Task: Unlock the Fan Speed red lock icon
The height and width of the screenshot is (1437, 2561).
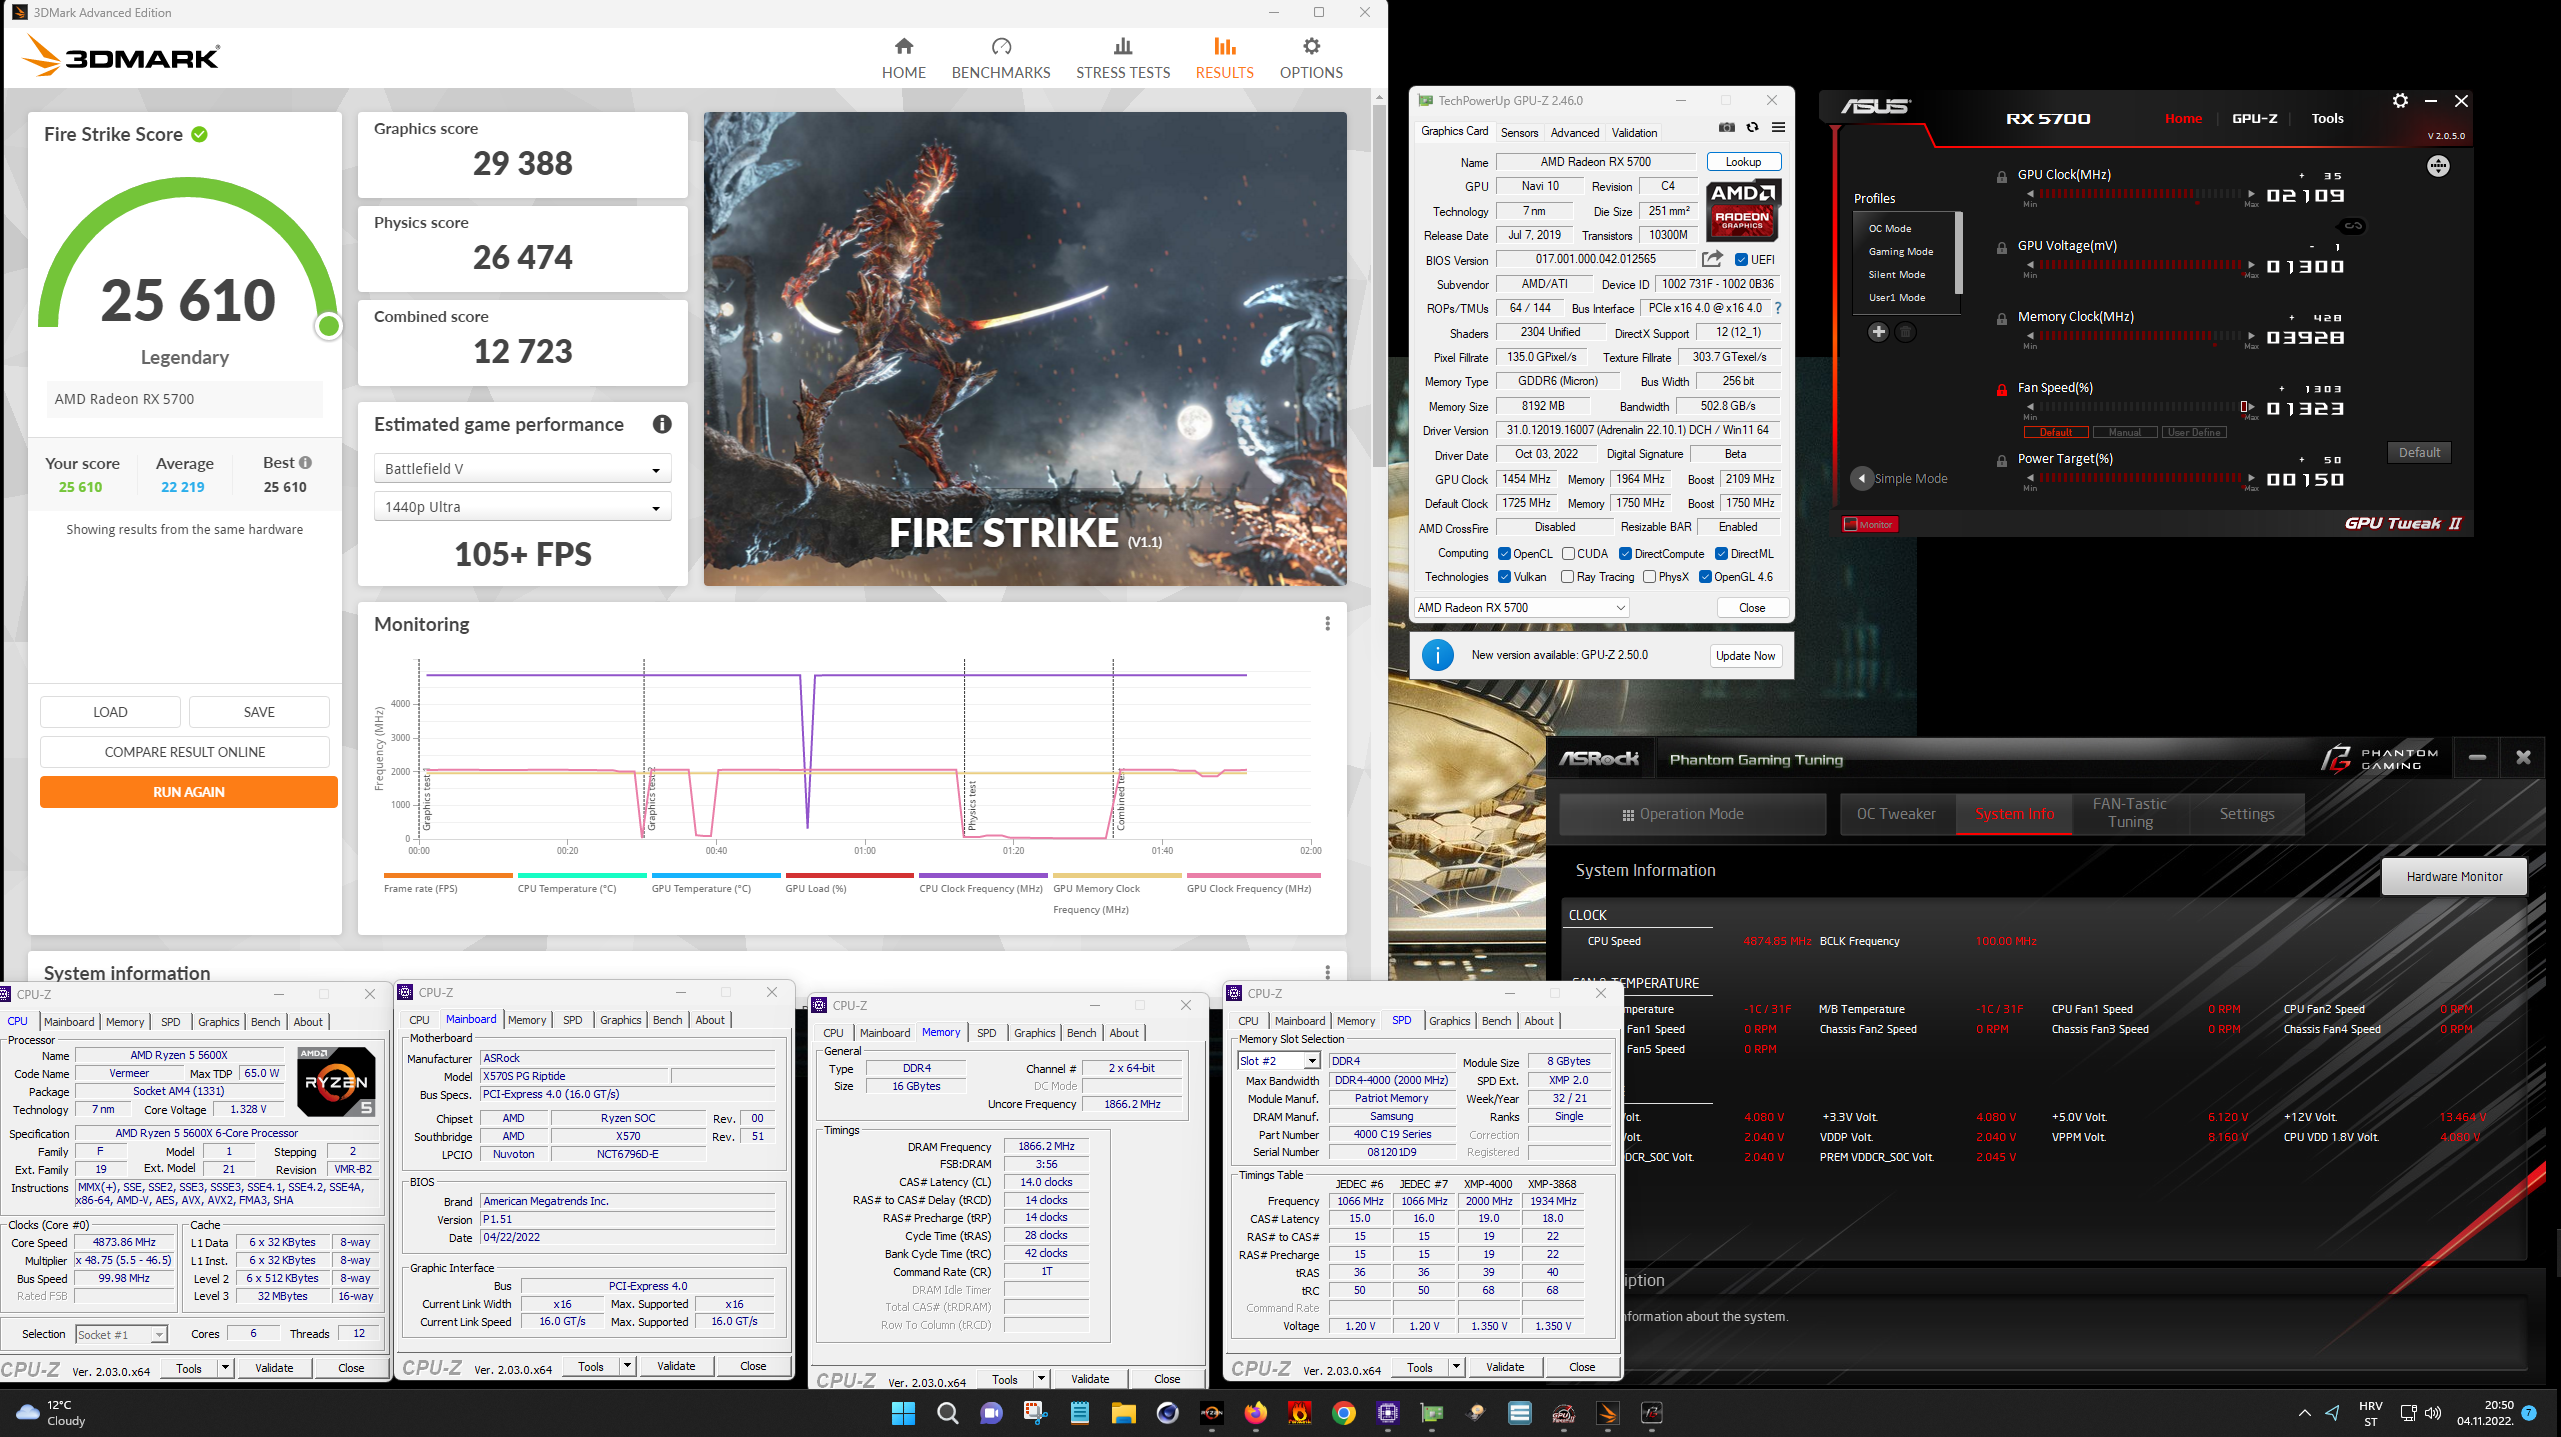Action: click(2001, 390)
